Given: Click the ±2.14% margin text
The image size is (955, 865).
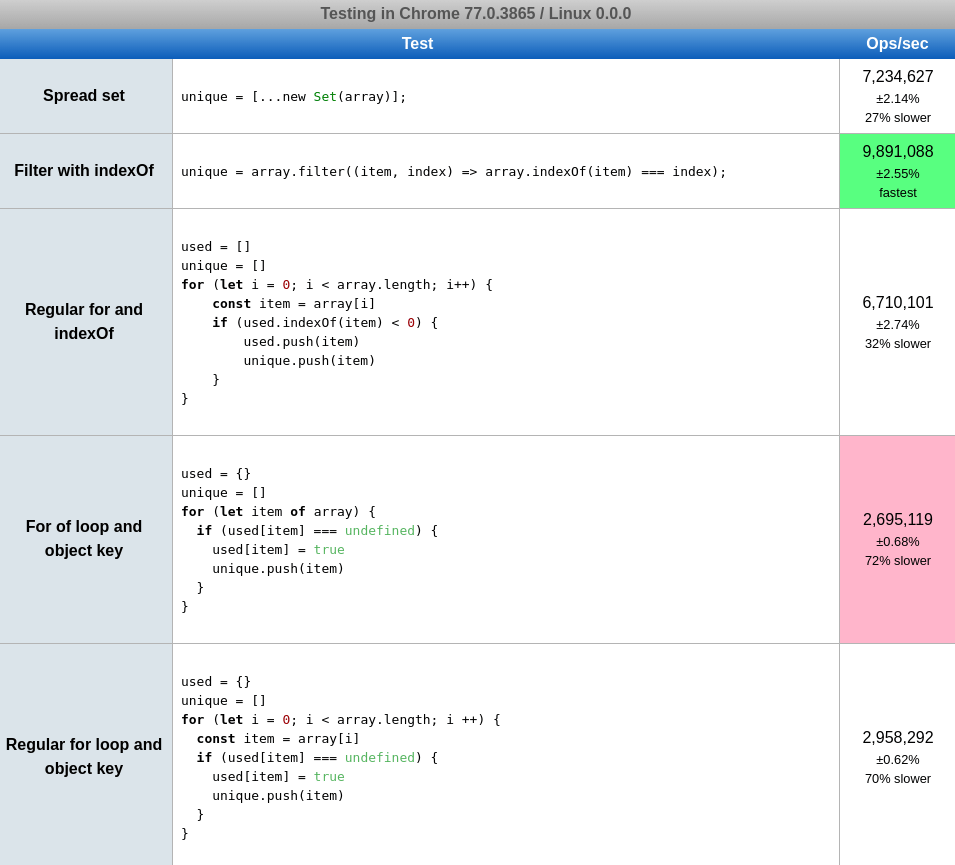Looking at the screenshot, I should [x=897, y=99].
